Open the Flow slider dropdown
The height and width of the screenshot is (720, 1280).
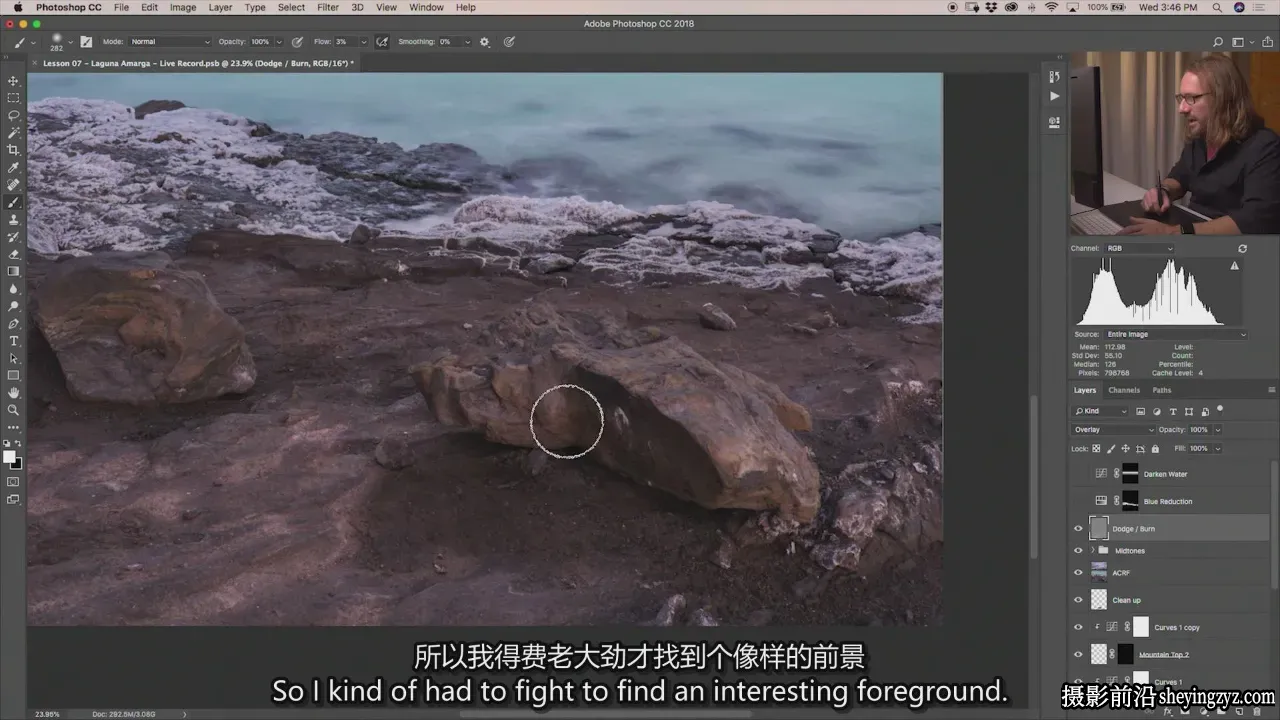pos(366,42)
